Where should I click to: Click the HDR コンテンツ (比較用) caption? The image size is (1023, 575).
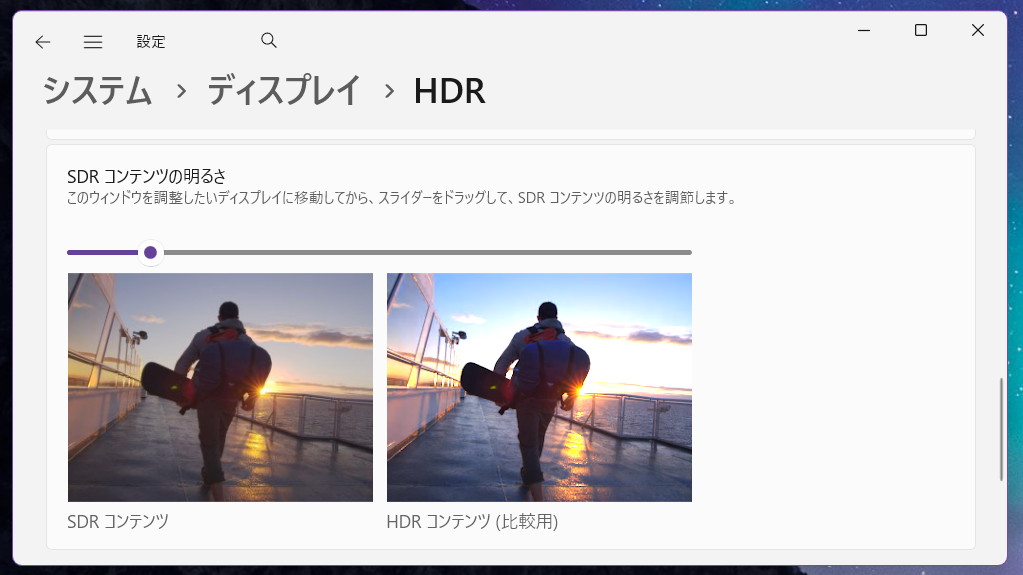[x=472, y=522]
